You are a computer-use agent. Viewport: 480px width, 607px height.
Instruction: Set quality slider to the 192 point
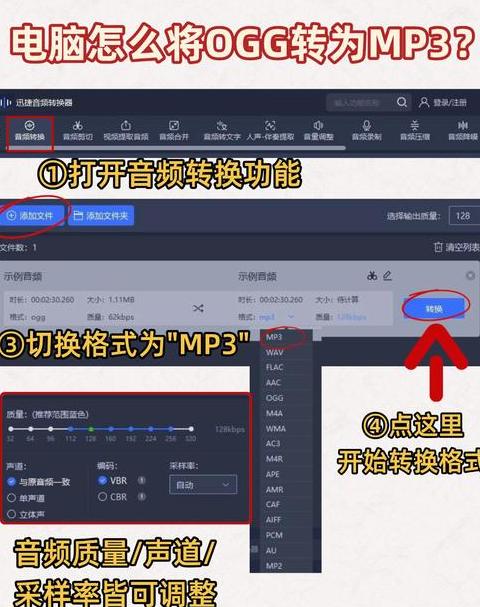click(131, 429)
